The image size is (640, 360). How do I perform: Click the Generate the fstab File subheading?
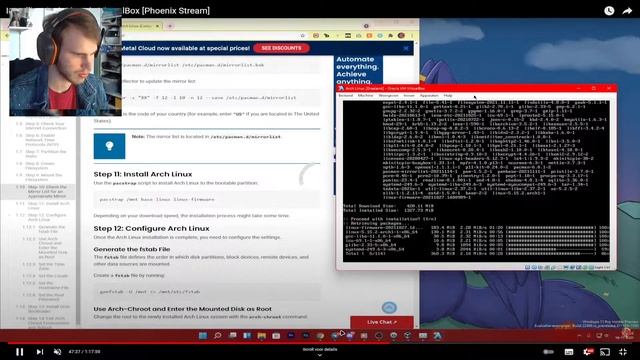132,249
